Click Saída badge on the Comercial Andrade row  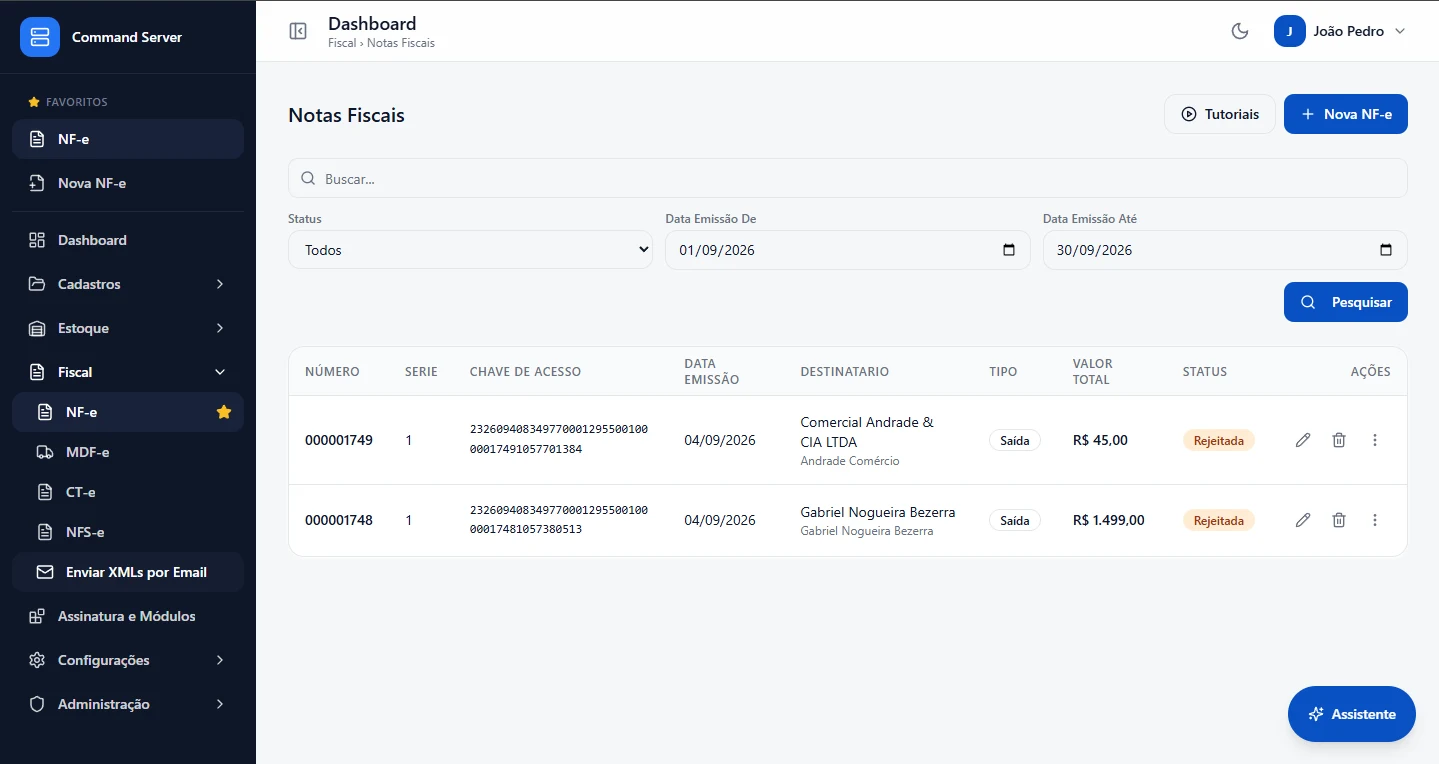pos(1015,440)
